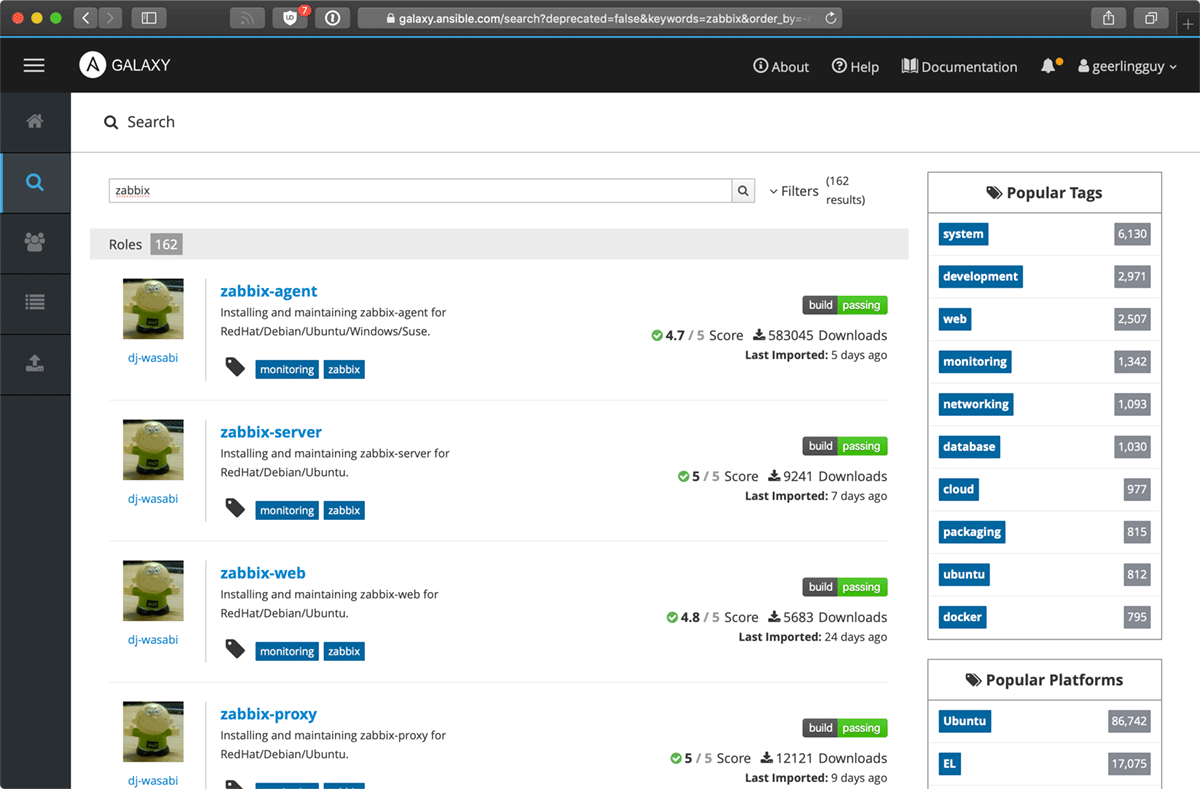The width and height of the screenshot is (1200, 789).
Task: Open Community via sidebar people icon
Action: click(35, 242)
